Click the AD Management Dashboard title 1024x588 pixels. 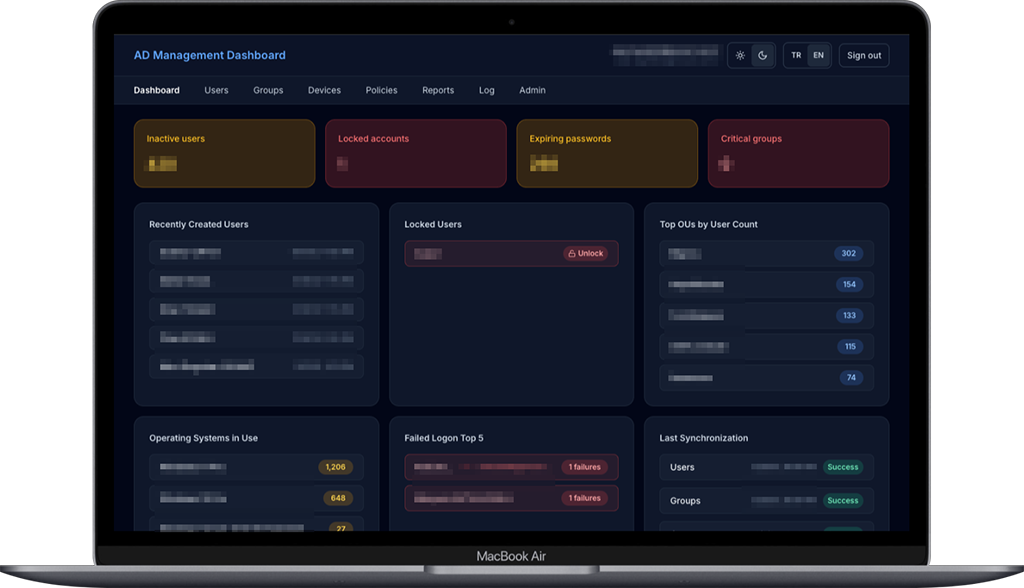210,56
